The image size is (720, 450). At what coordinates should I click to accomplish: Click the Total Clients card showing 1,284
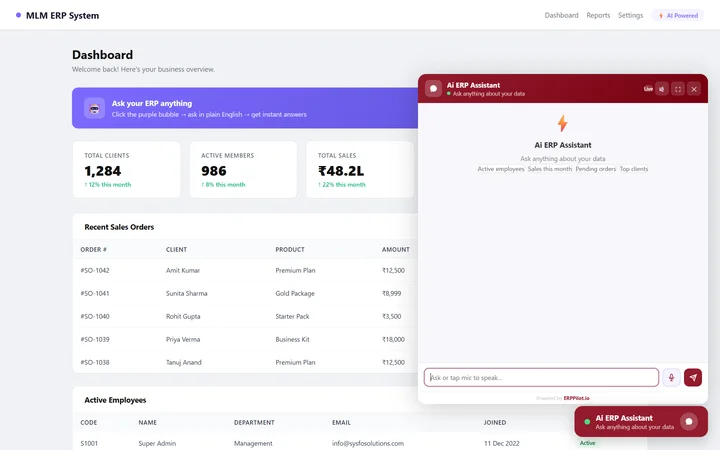pyautogui.click(x=126, y=169)
